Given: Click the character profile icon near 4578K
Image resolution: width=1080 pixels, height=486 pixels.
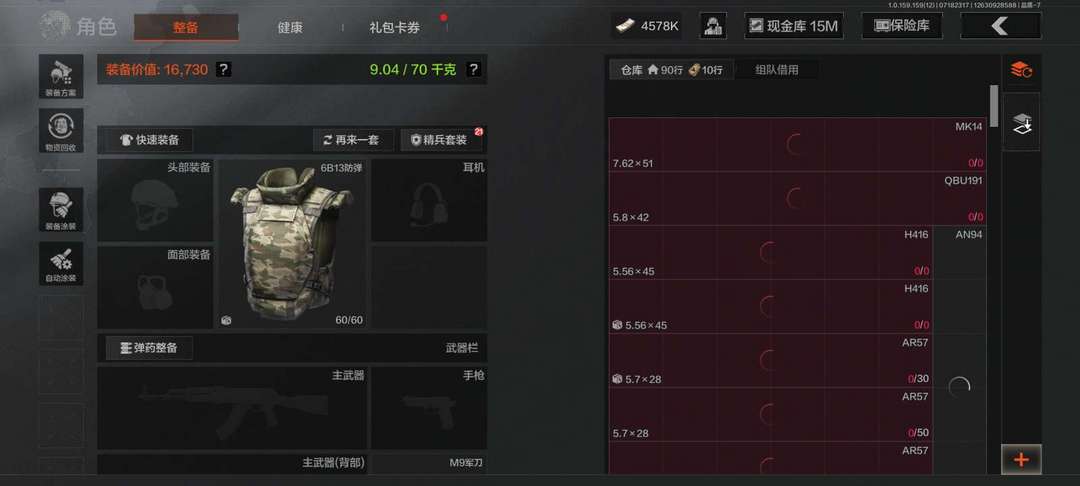Looking at the screenshot, I should (x=713, y=26).
